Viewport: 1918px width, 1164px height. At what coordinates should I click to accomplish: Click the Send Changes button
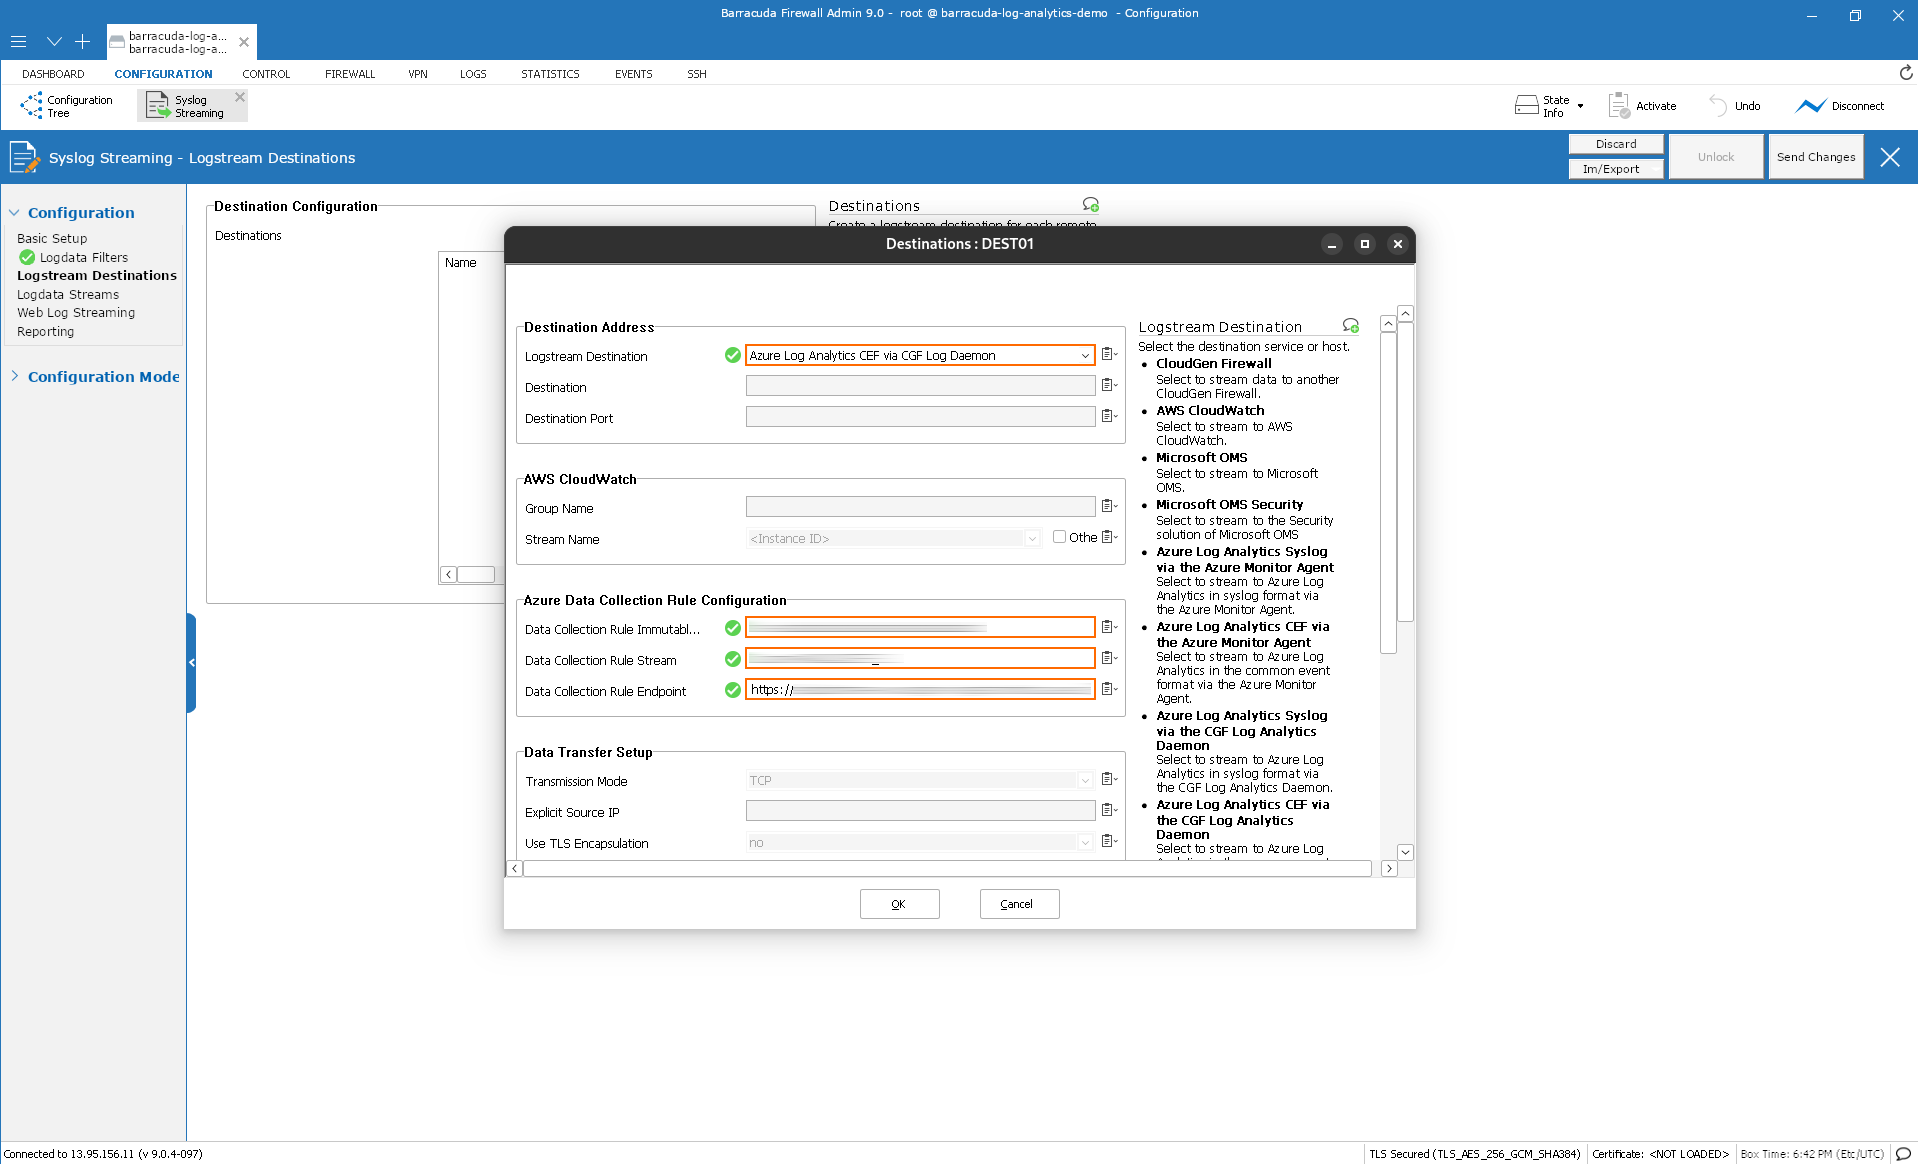[x=1816, y=157]
